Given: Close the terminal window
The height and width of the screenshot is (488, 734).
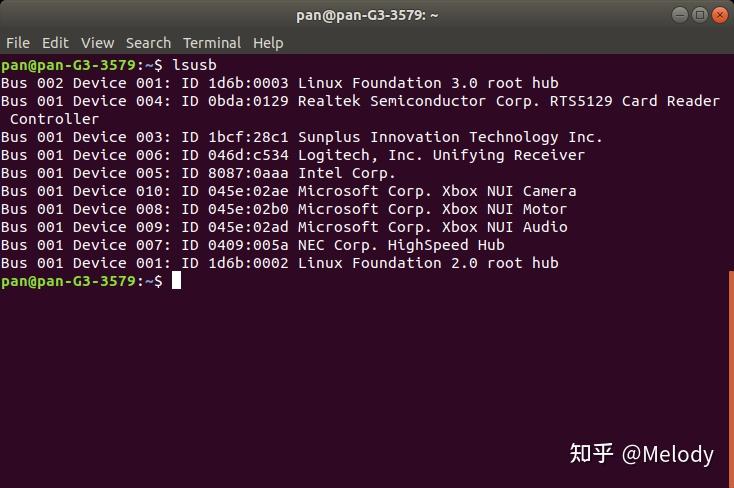Looking at the screenshot, I should tap(719, 15).
